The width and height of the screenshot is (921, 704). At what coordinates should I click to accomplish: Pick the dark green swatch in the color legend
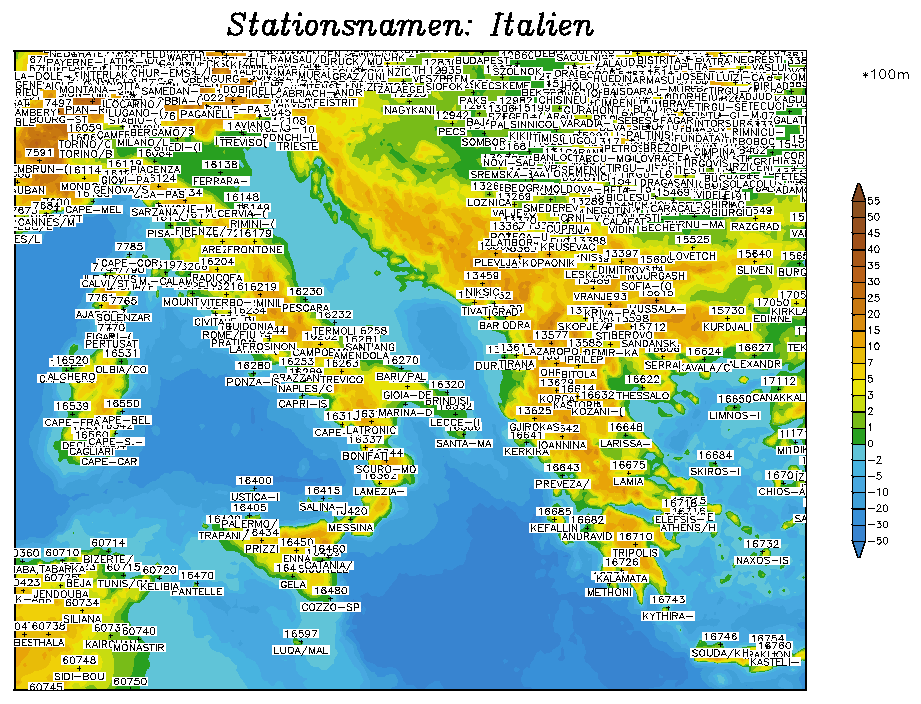(x=858, y=435)
